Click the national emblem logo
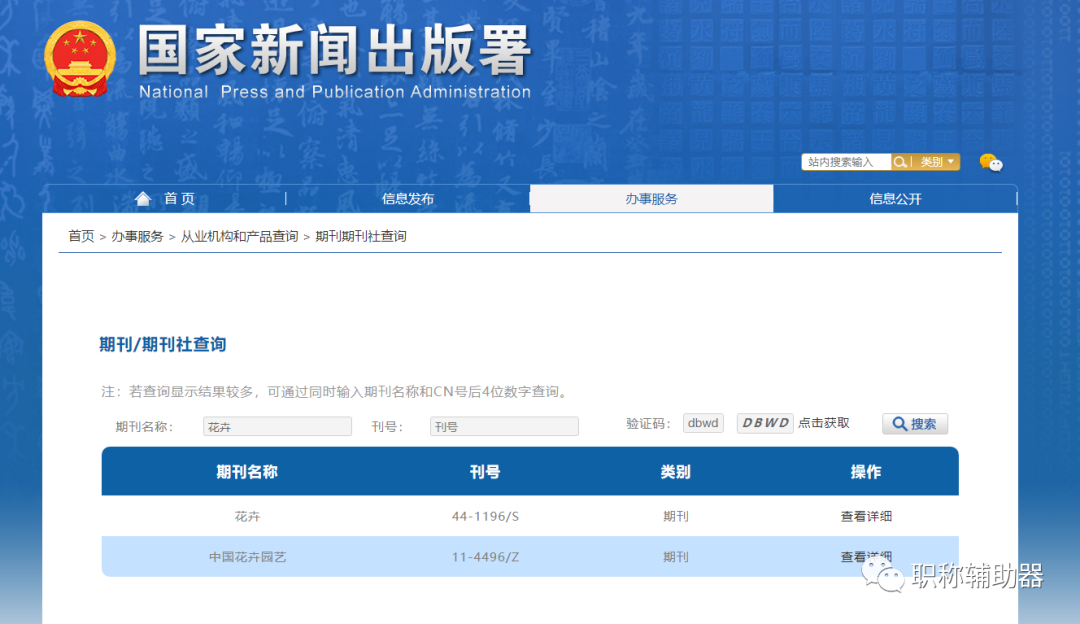 tap(81, 57)
